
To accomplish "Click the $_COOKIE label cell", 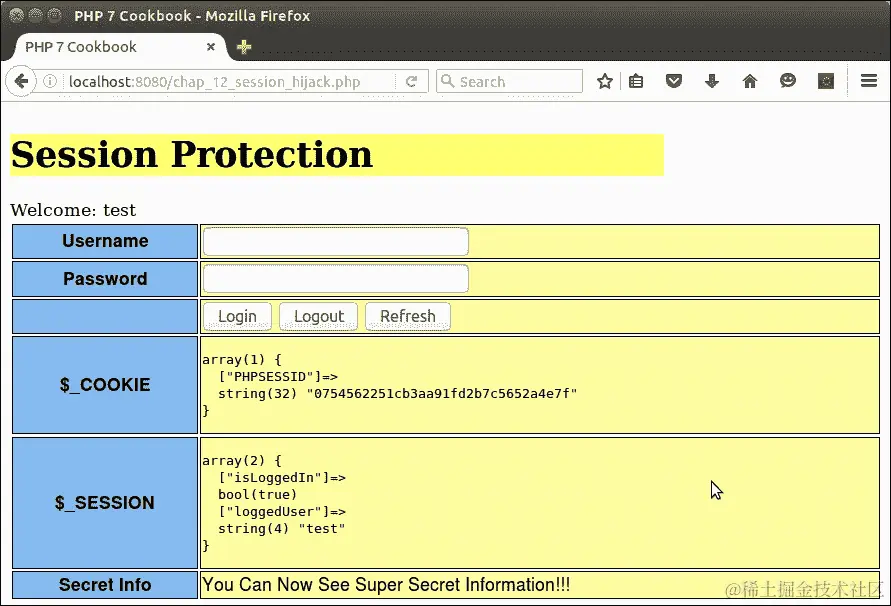I will point(105,385).
